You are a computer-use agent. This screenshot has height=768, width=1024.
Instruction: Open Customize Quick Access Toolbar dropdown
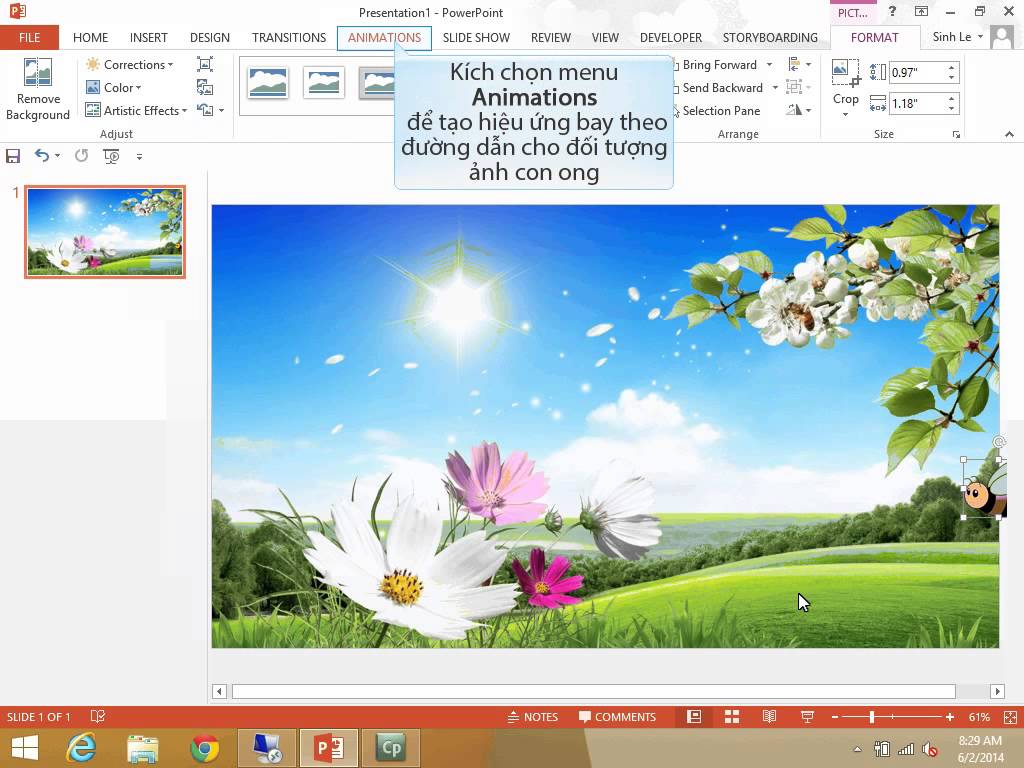[139, 156]
